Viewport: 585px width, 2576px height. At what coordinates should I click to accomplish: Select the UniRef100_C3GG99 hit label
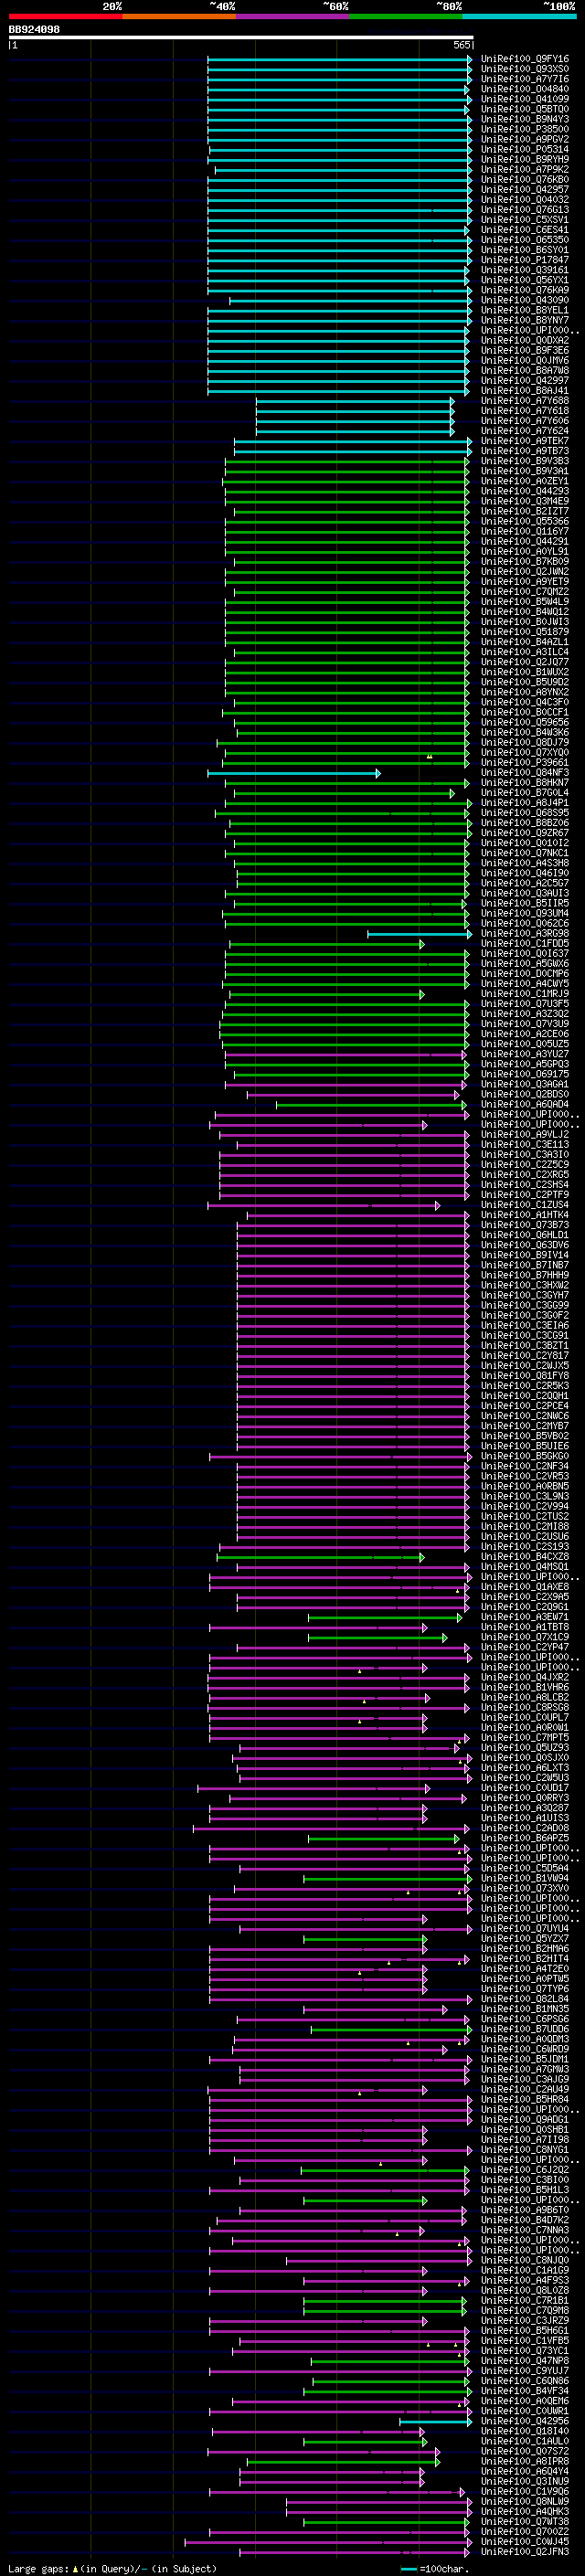coord(525,1306)
